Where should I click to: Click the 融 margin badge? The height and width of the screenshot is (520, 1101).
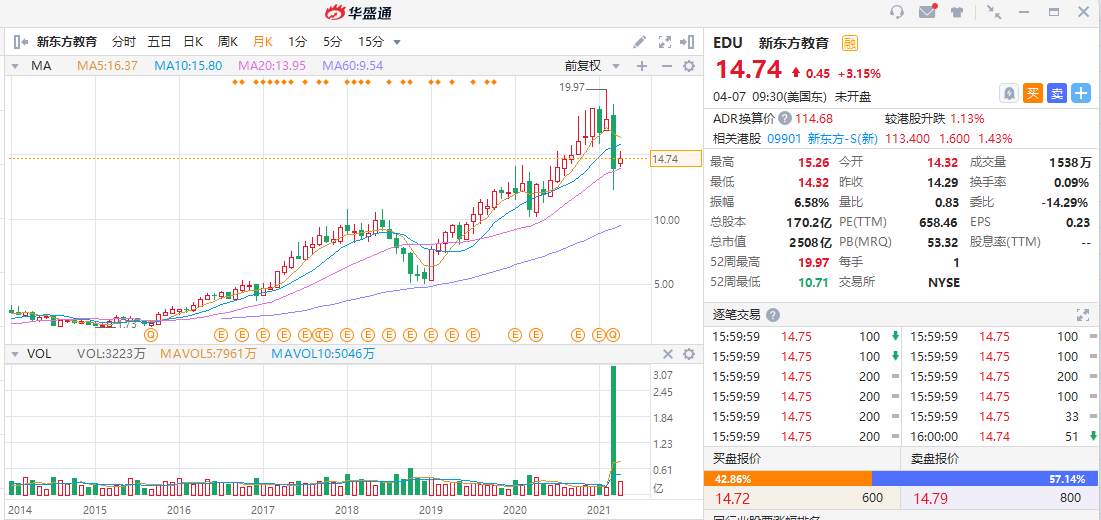[x=850, y=43]
